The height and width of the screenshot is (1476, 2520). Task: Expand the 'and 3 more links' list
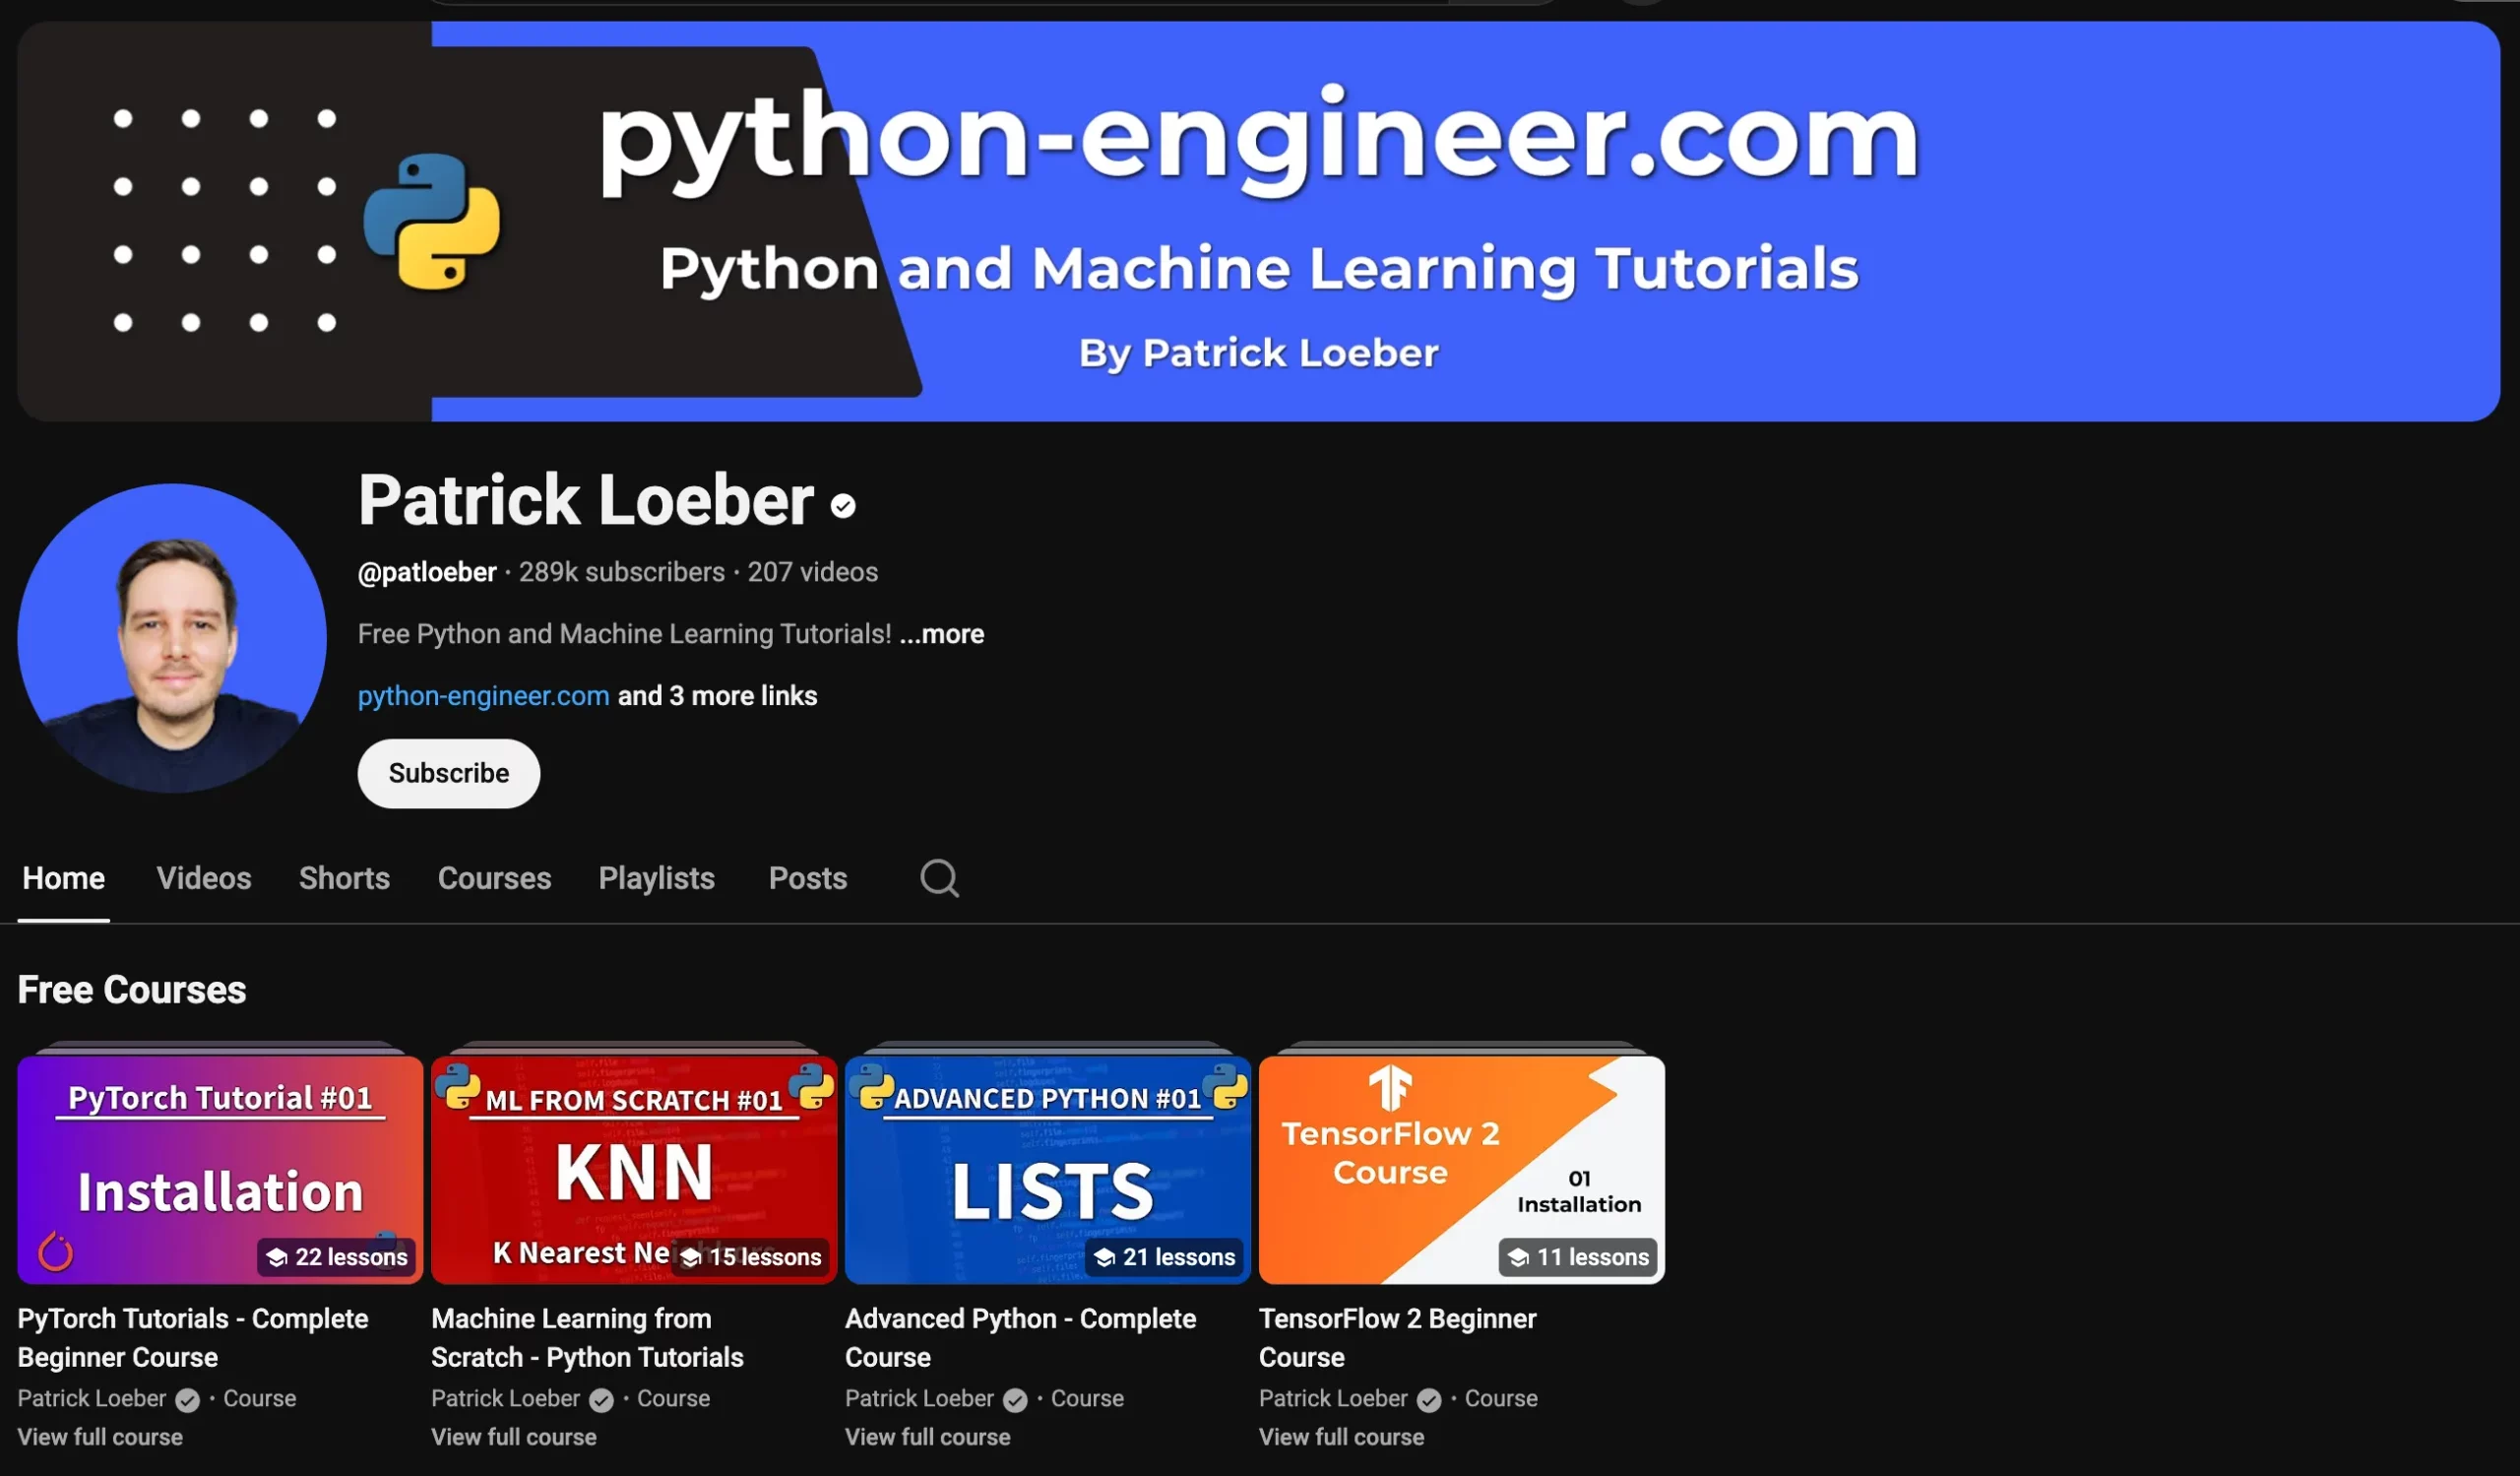tap(717, 696)
